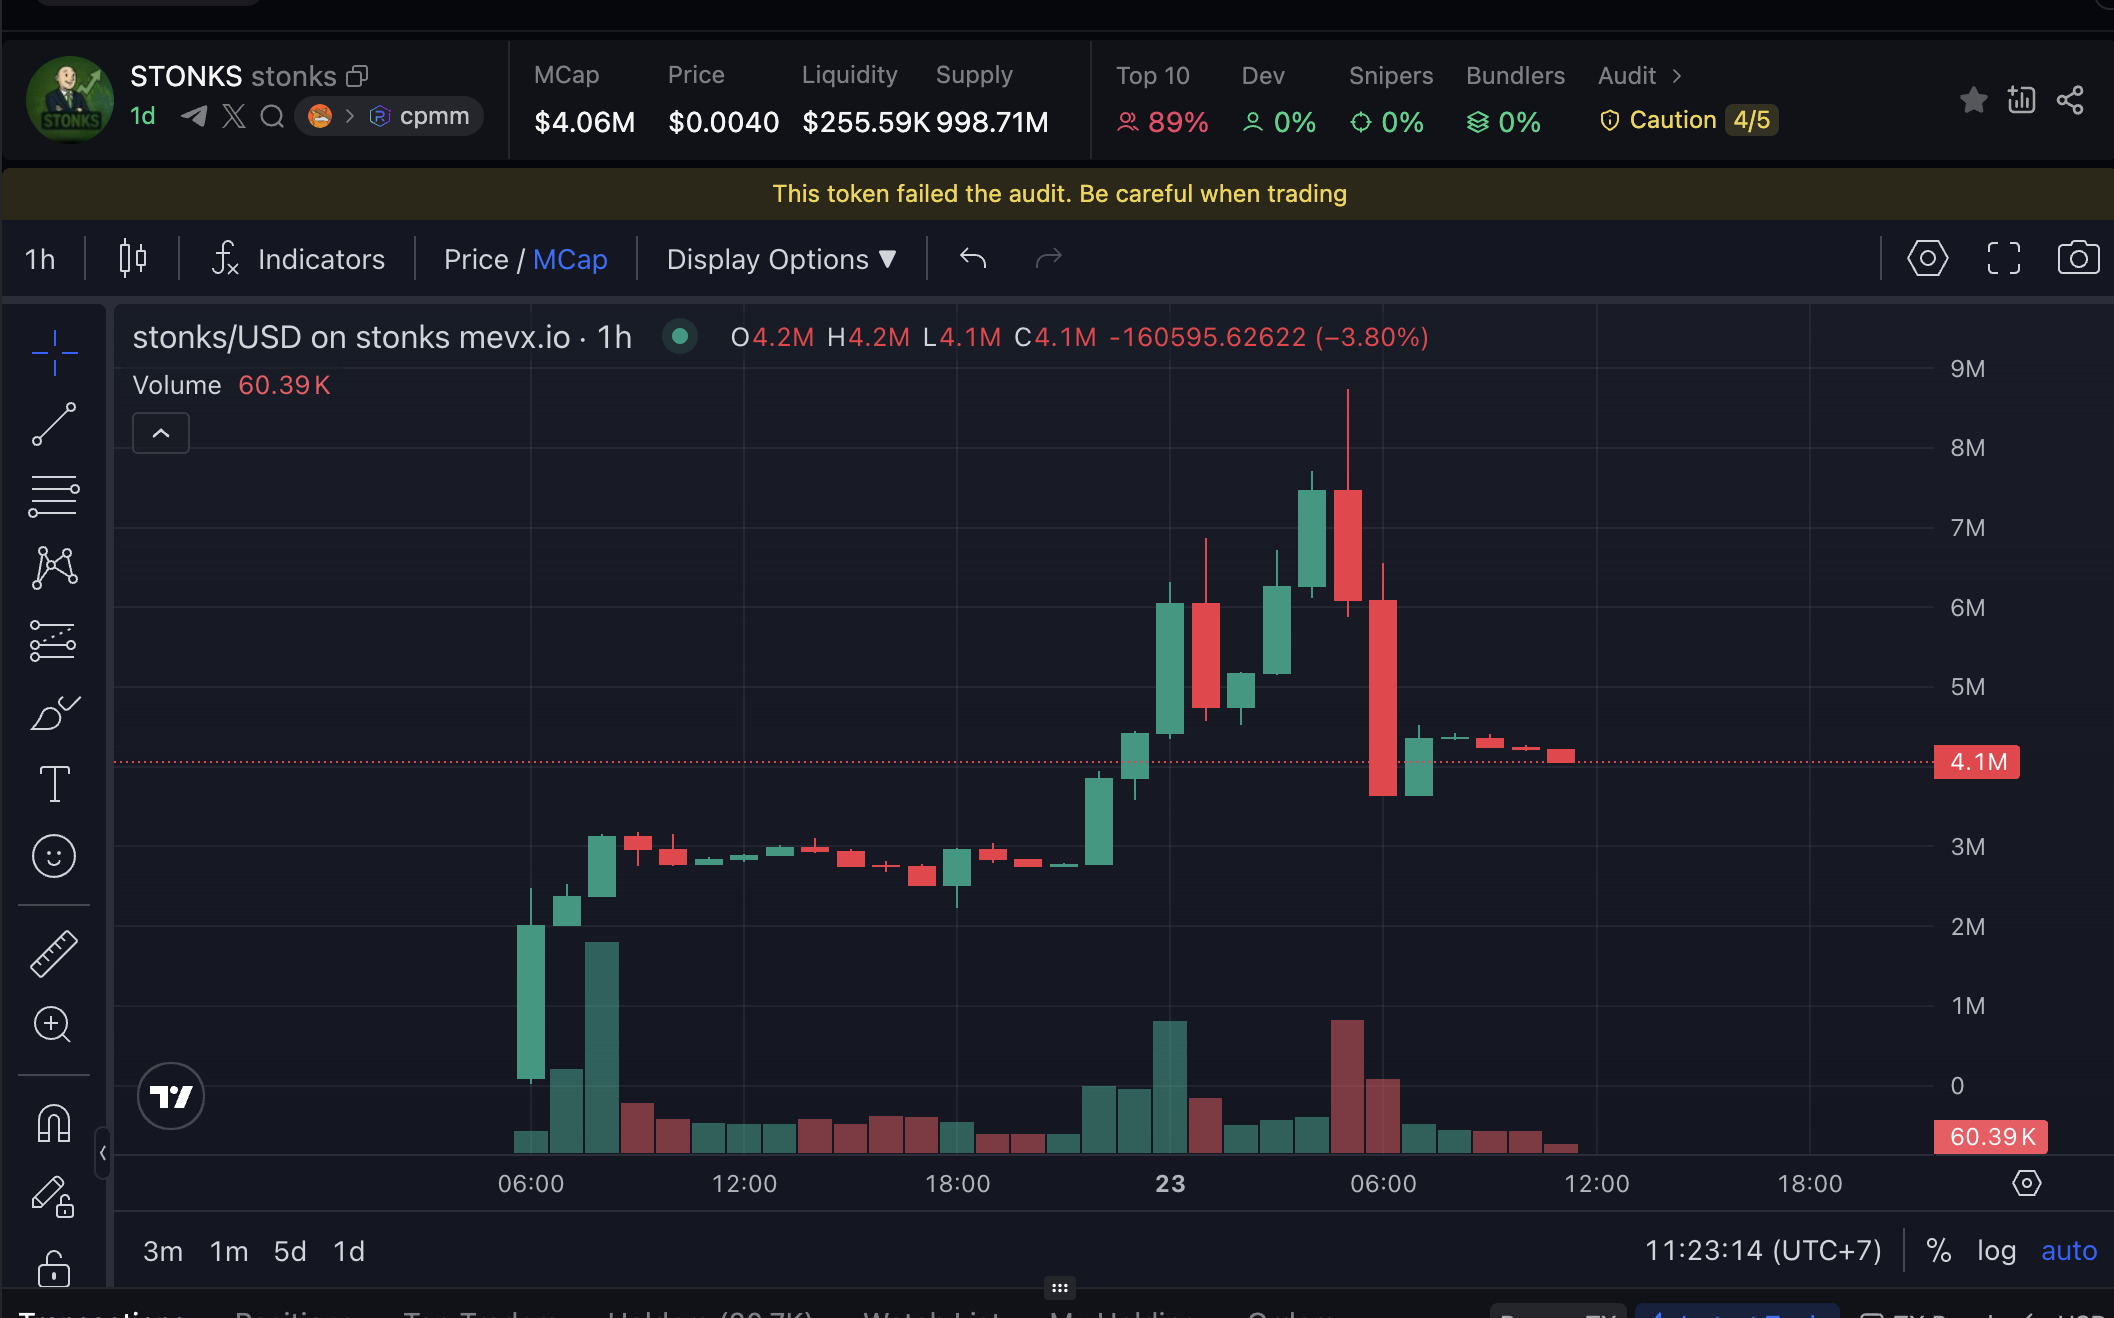The image size is (2114, 1318).
Task: Switch chart to MCap view
Action: coord(570,259)
